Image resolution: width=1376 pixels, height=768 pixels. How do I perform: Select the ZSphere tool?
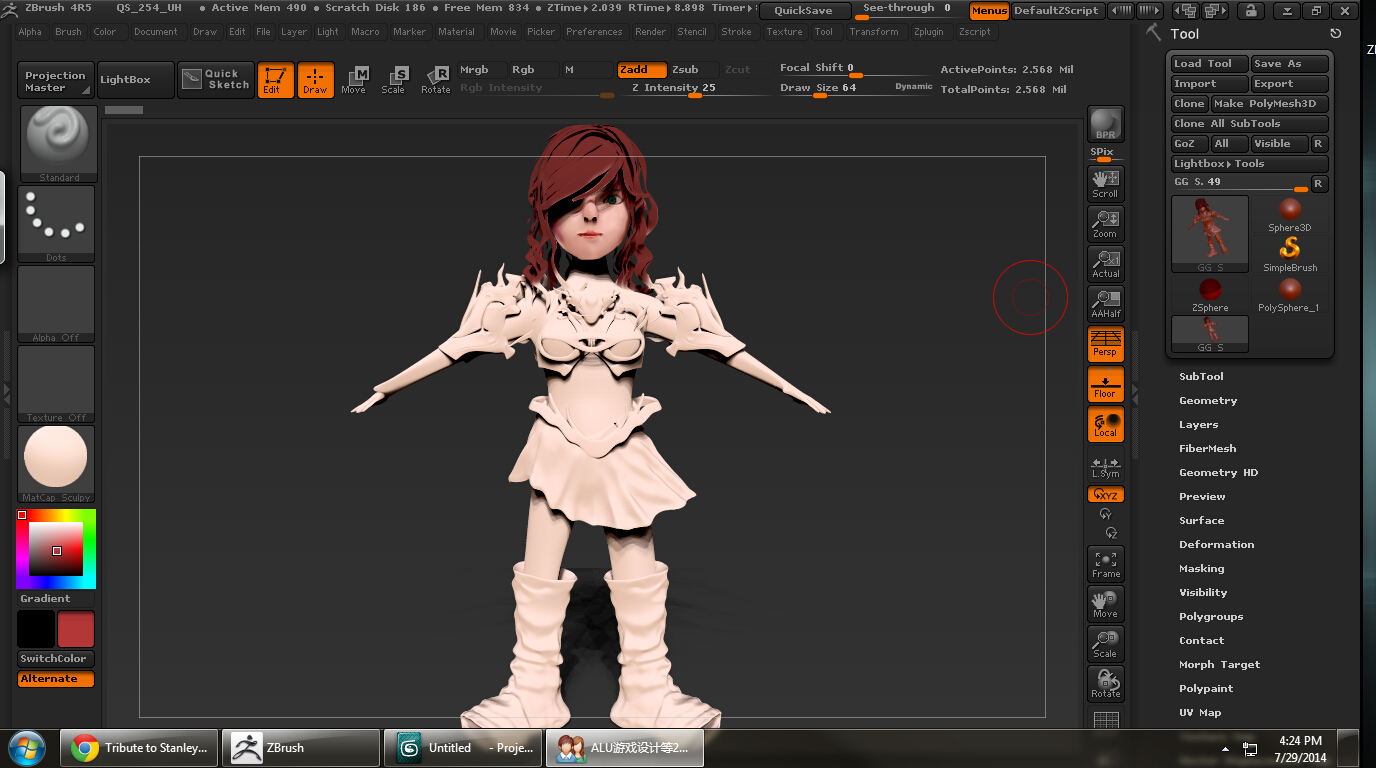(x=1210, y=295)
